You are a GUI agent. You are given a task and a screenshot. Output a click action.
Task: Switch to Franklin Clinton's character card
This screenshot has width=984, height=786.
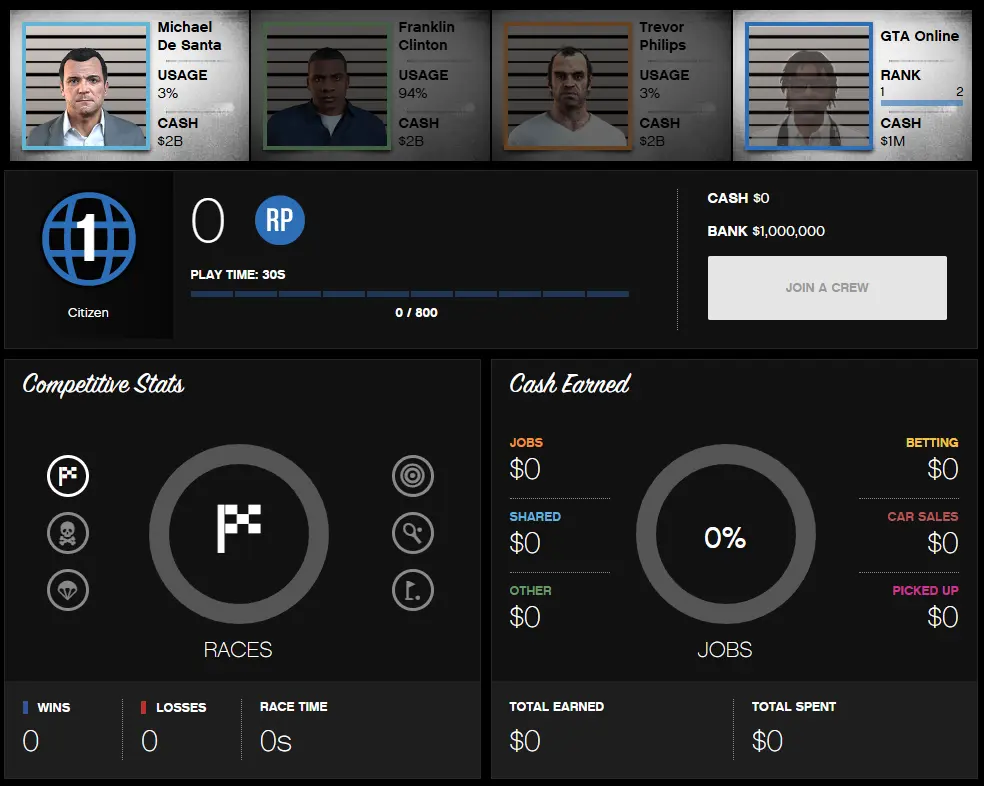pyautogui.click(x=370, y=85)
